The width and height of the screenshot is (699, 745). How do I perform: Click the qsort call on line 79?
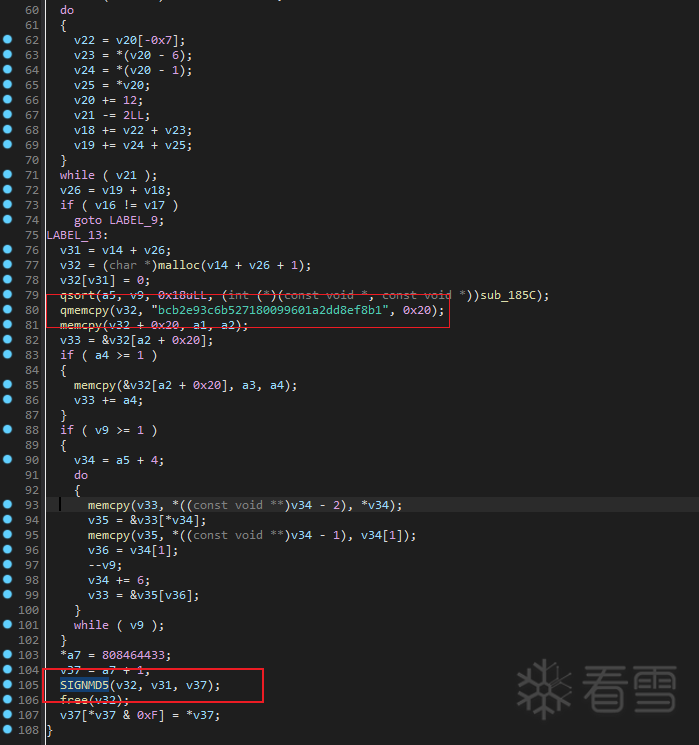77,295
